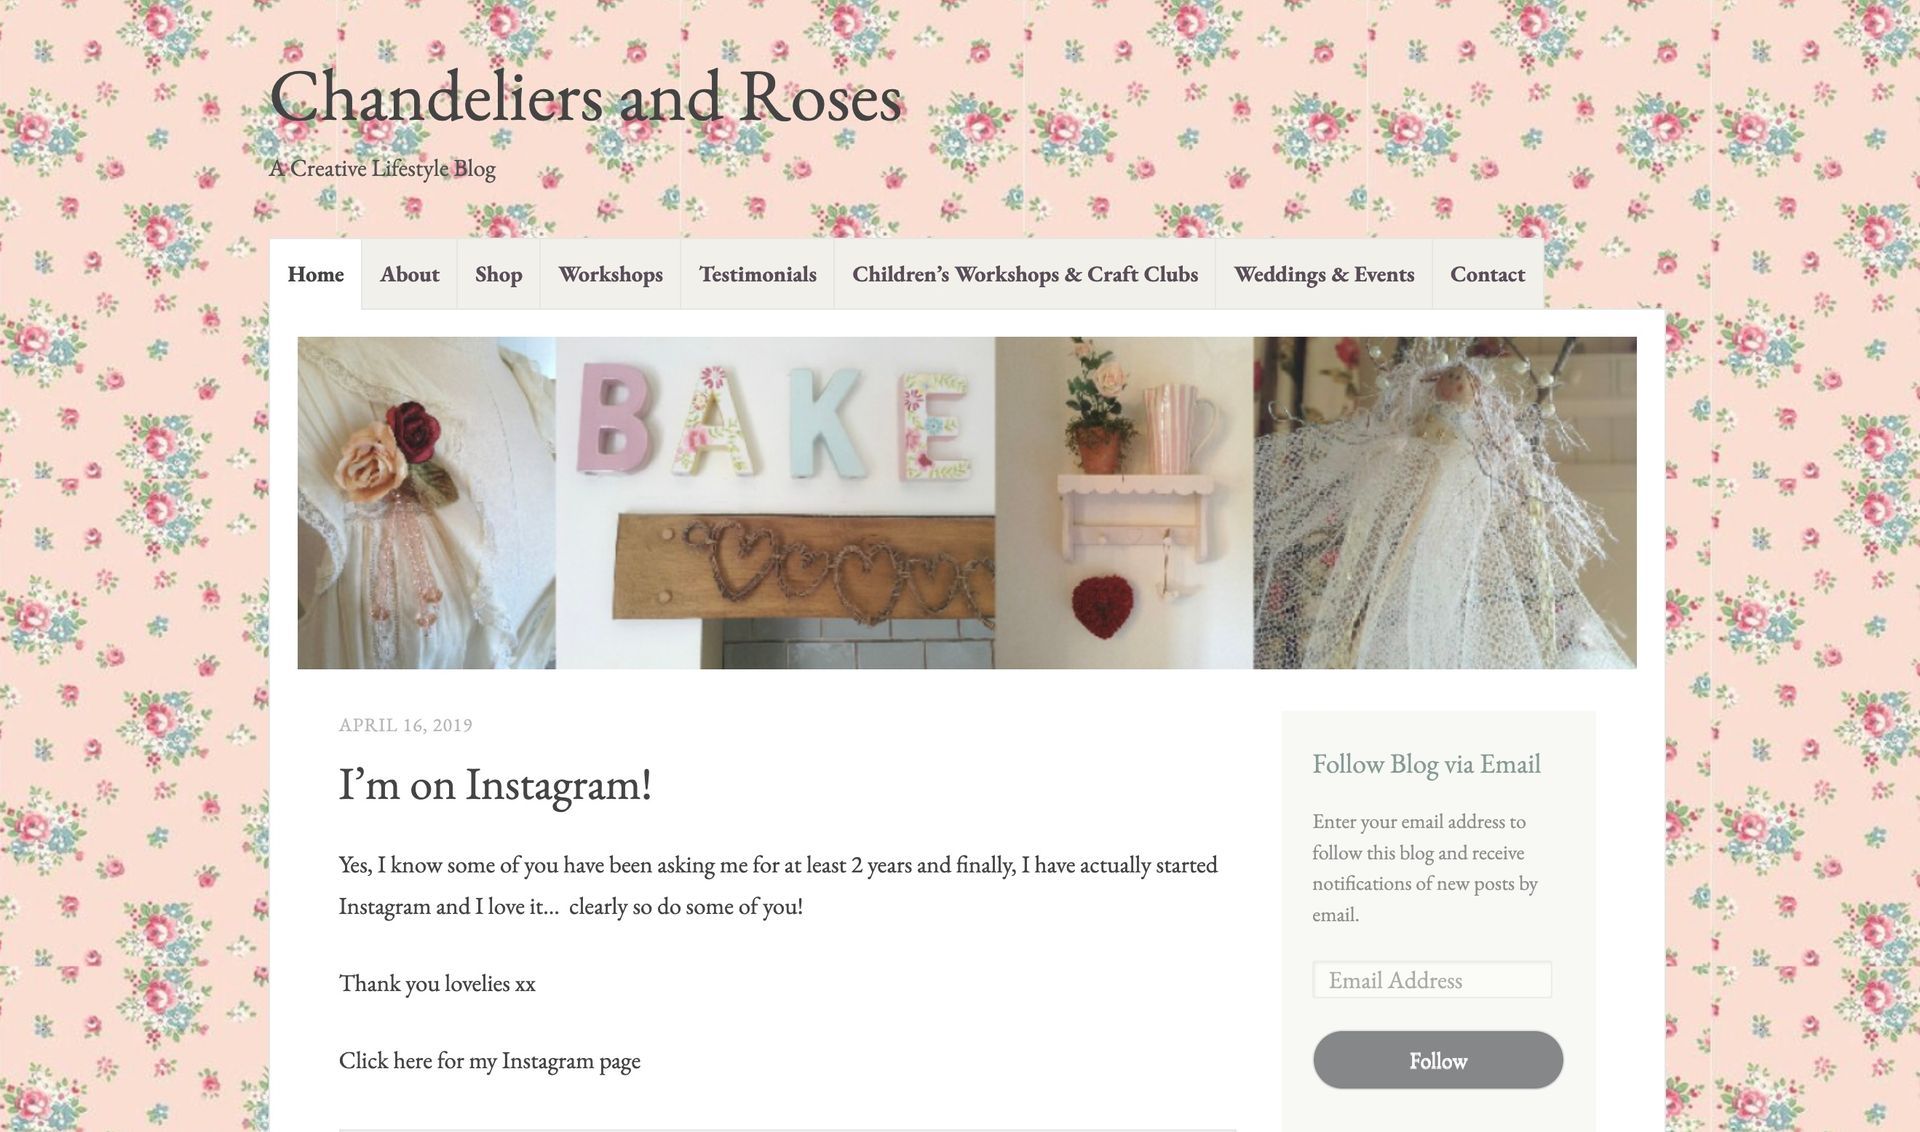Go to Weddings & Events page

(1324, 274)
